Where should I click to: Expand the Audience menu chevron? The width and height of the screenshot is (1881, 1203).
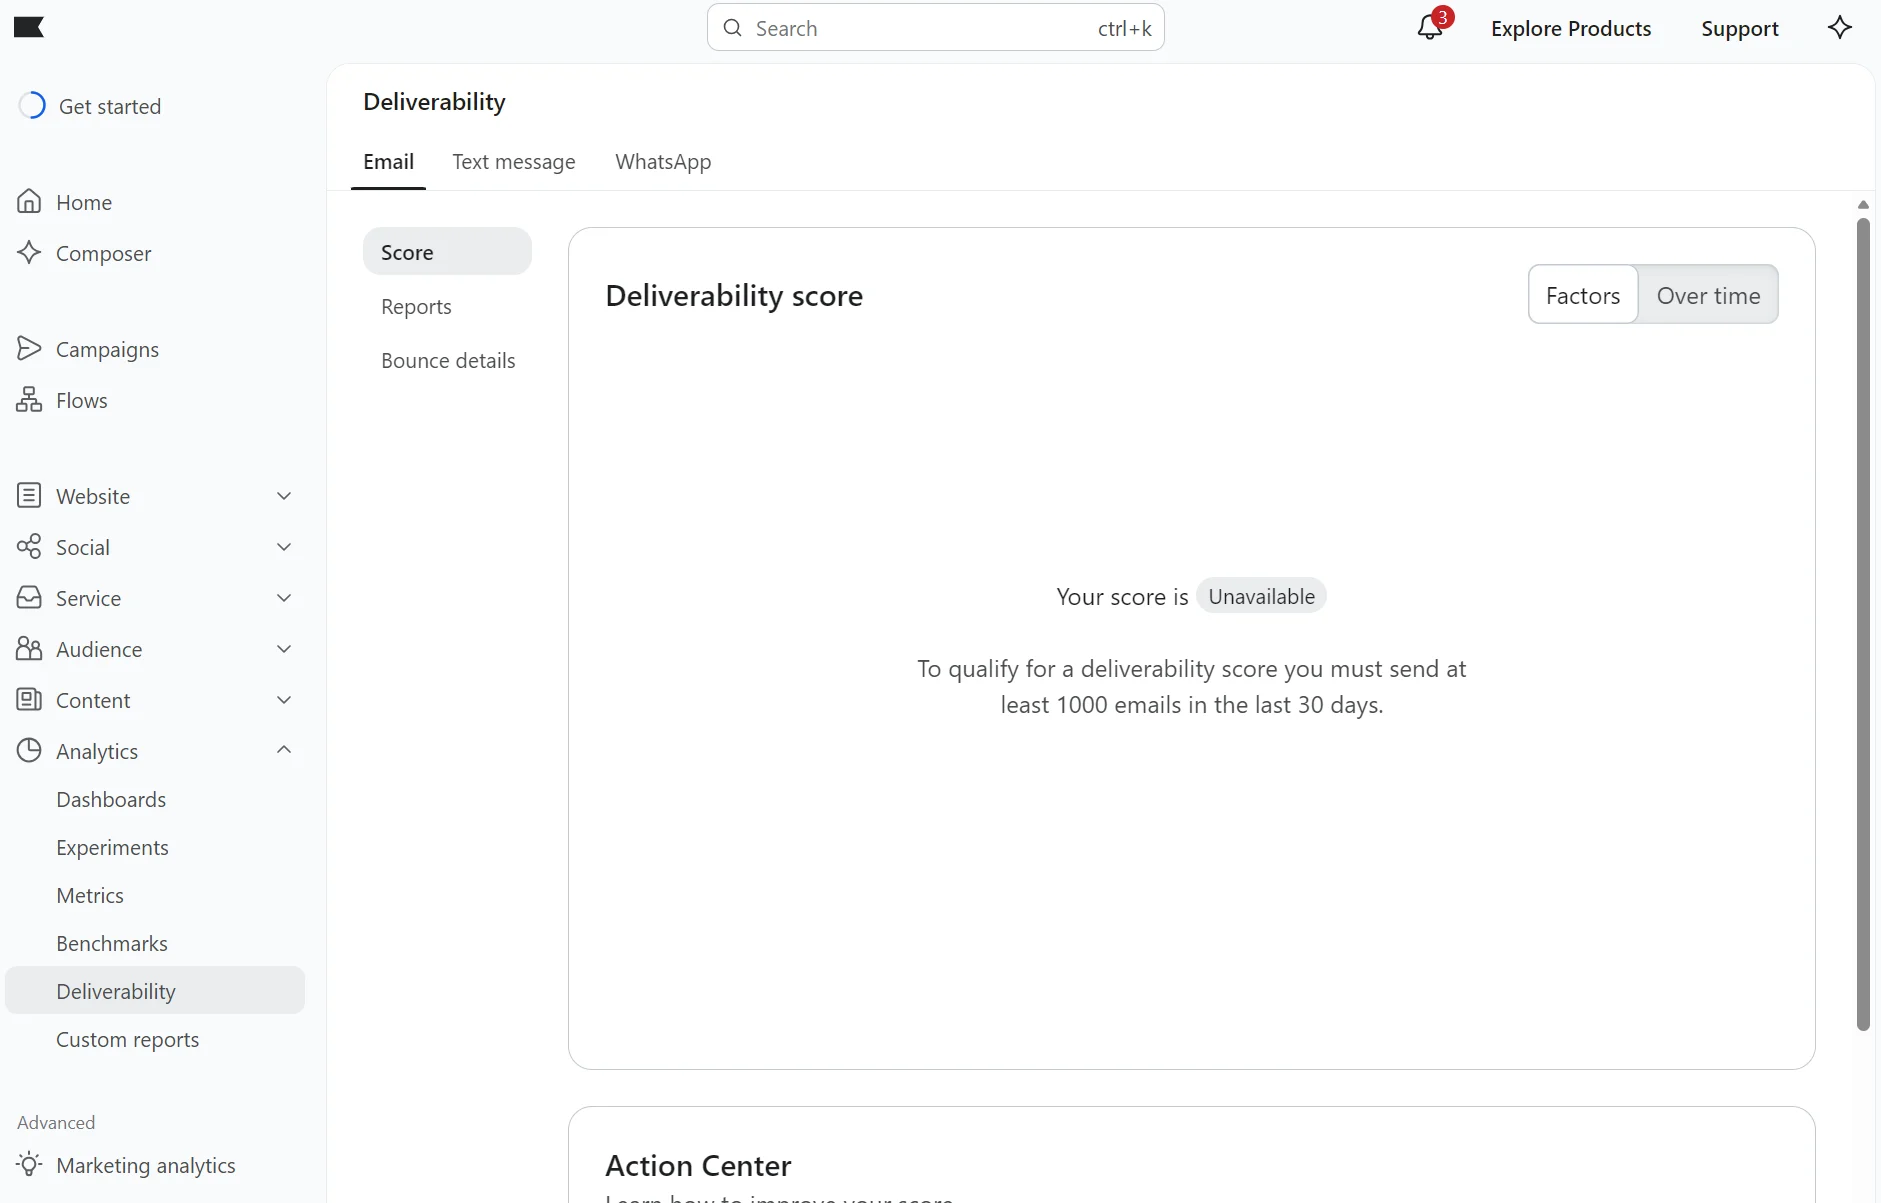pos(284,649)
